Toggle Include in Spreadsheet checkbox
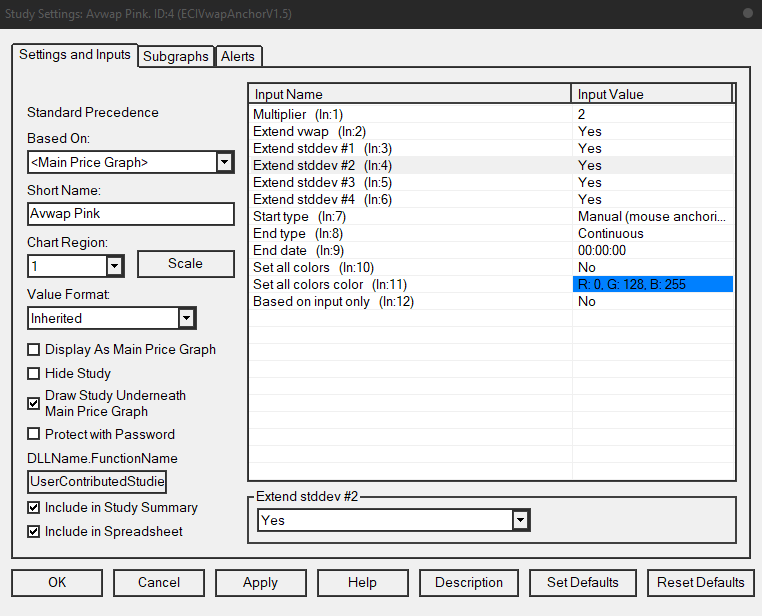762x616 pixels. pos(34,531)
